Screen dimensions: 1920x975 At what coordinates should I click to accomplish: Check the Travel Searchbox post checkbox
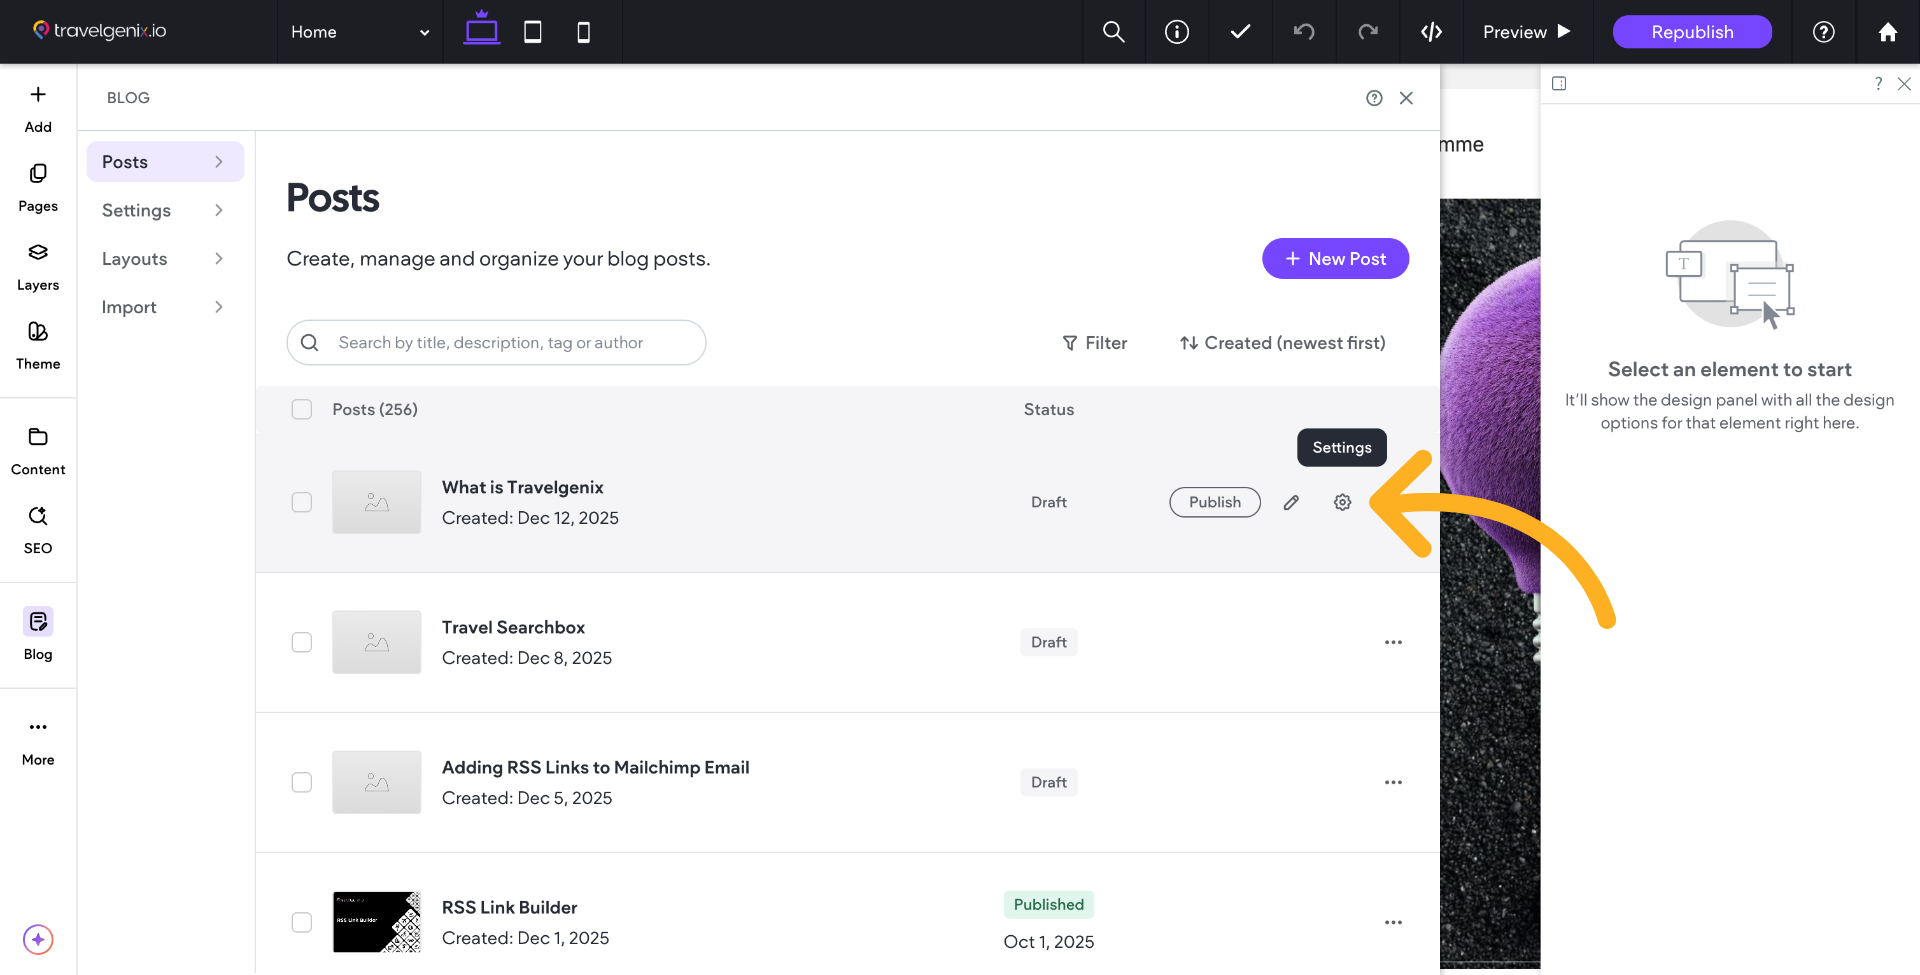coord(302,642)
